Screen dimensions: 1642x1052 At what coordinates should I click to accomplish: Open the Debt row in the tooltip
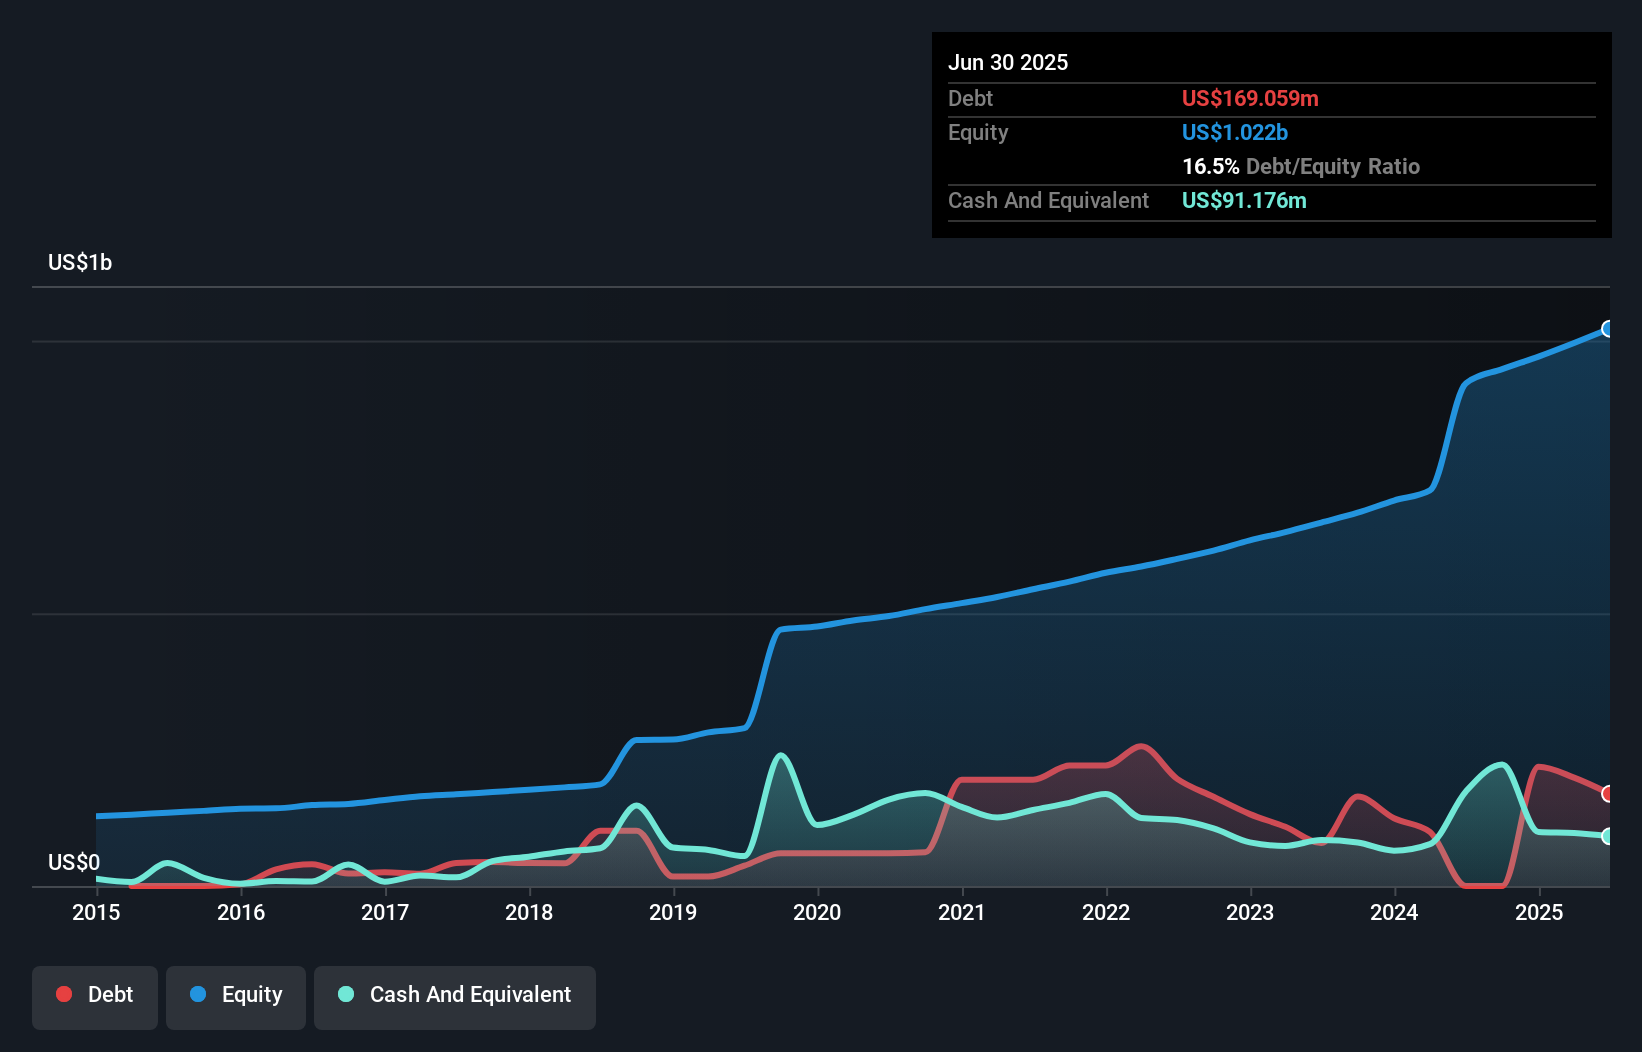pyautogui.click(x=970, y=99)
